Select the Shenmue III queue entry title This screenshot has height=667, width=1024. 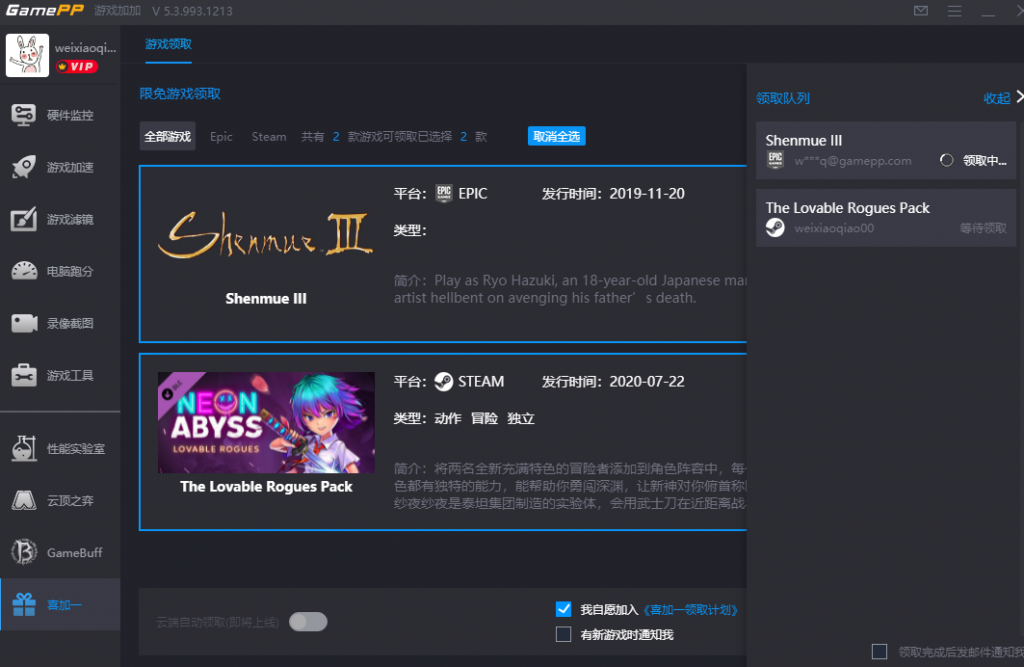pos(804,140)
